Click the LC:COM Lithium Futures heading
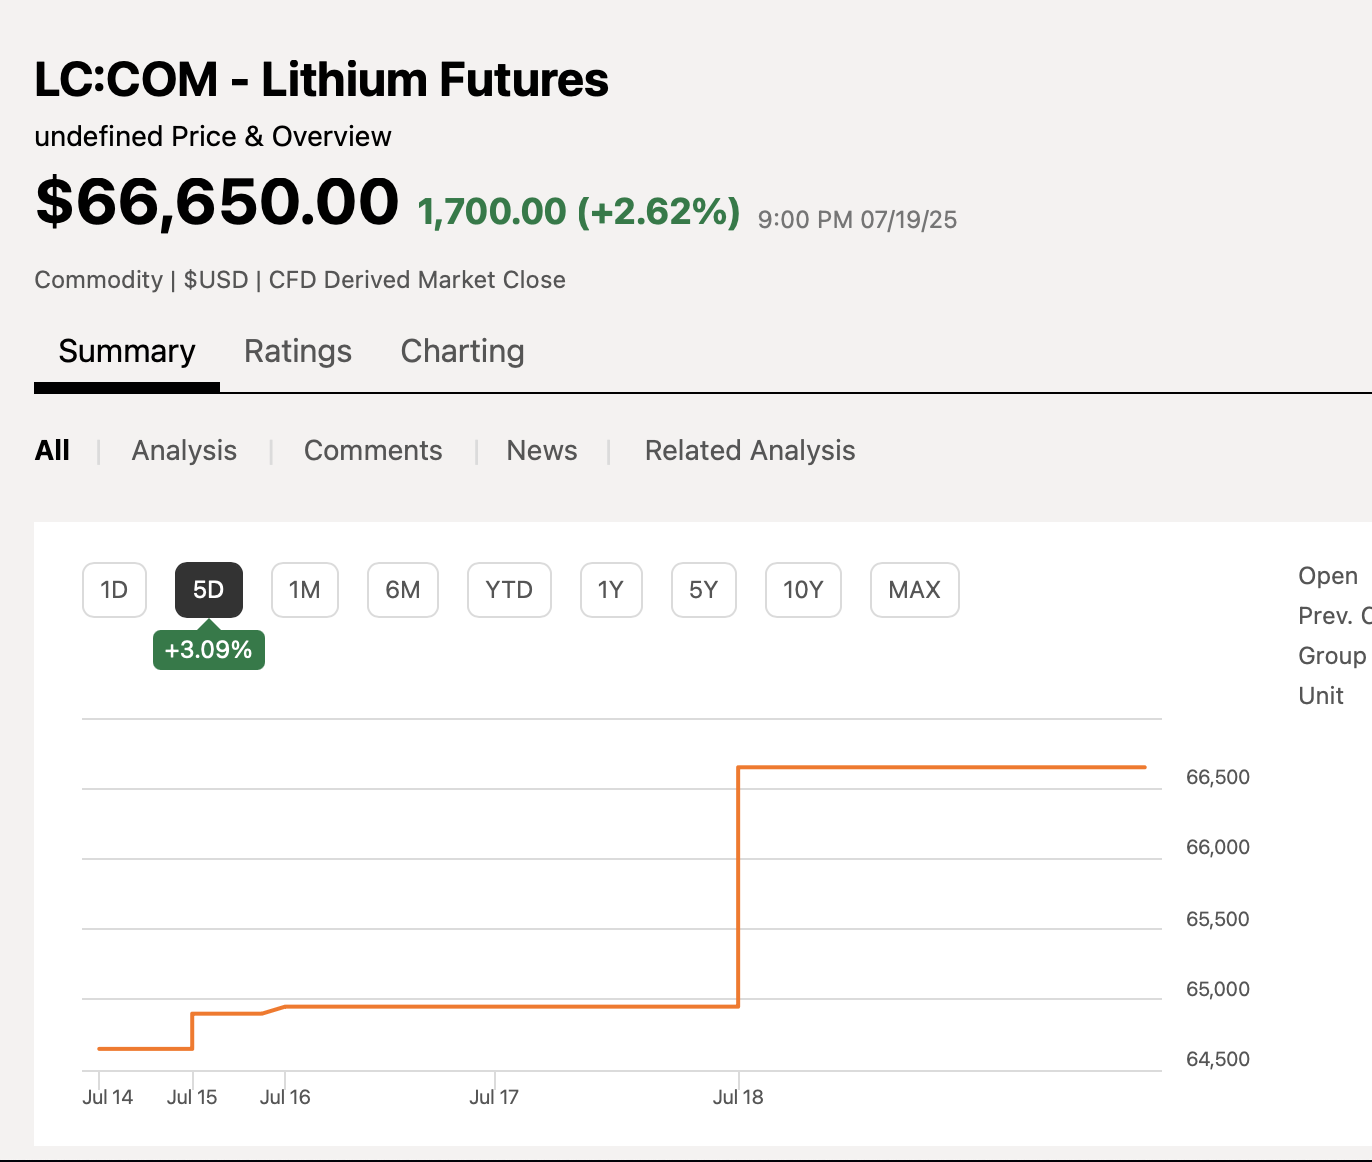Viewport: 1372px width, 1162px height. click(321, 80)
